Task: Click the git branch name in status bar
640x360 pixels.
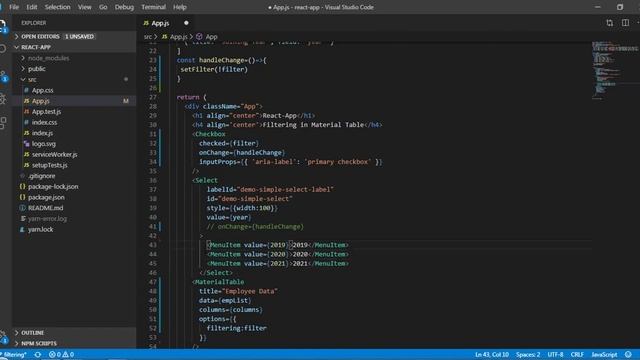Action: point(13,354)
